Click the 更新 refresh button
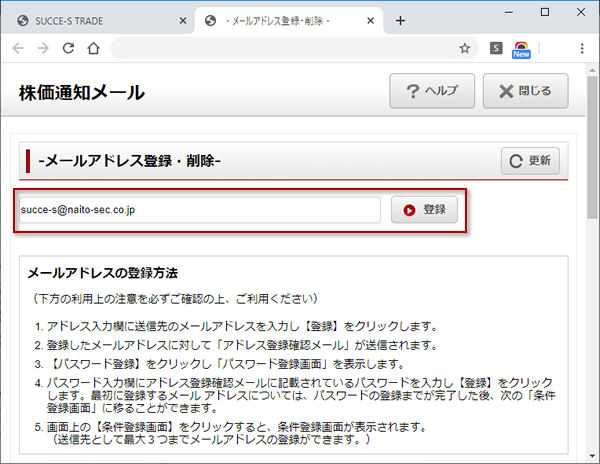This screenshot has height=464, width=600. point(530,160)
